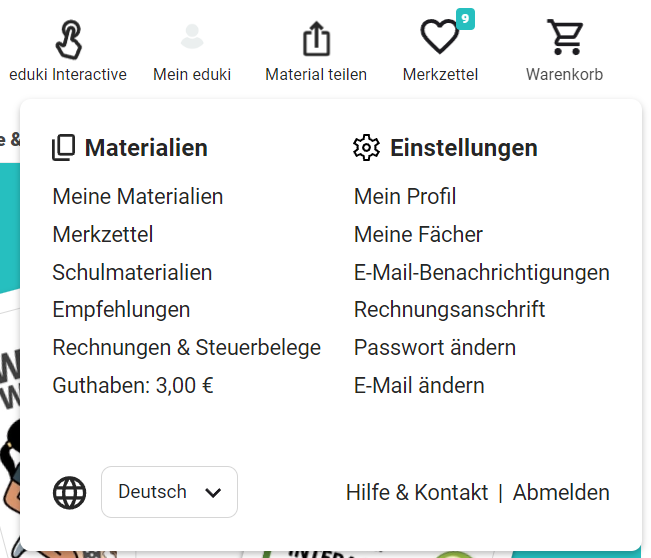The height and width of the screenshot is (558, 651).
Task: Open eduki Interactive via hand-touch icon
Action: [68, 40]
